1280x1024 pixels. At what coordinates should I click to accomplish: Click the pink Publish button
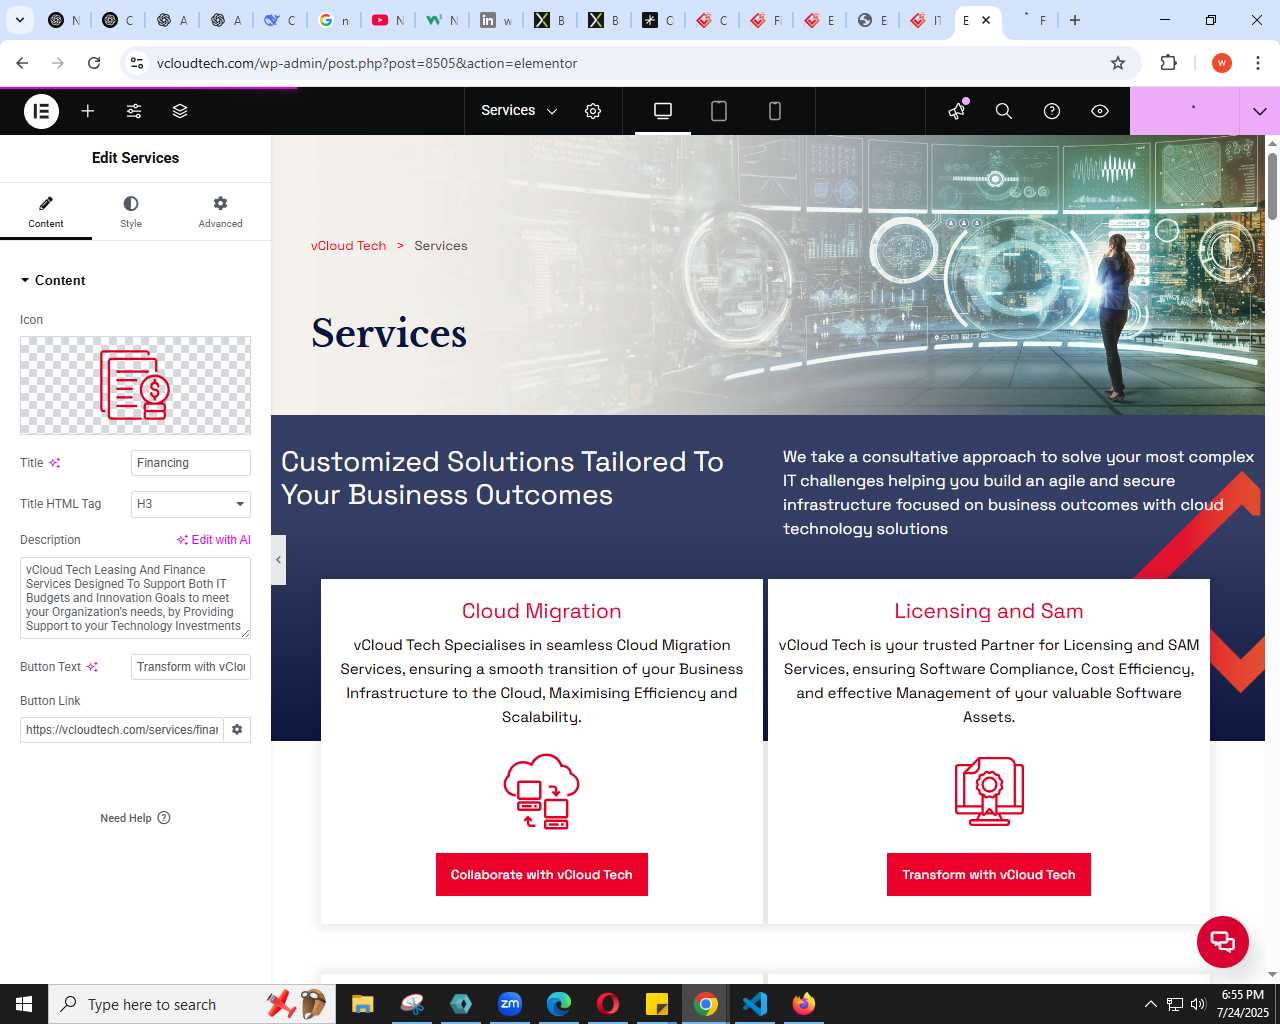pyautogui.click(x=1184, y=111)
